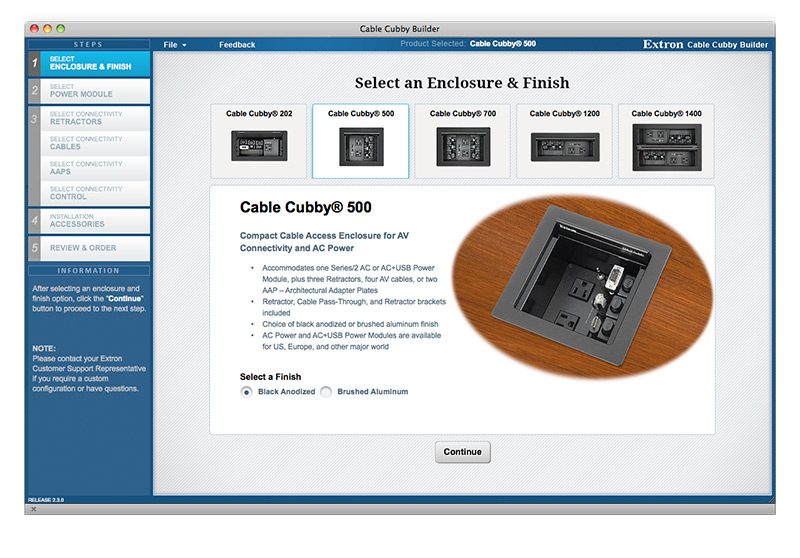
Task: Click the Extron Cable Cubby Builder logo
Action: click(x=705, y=45)
